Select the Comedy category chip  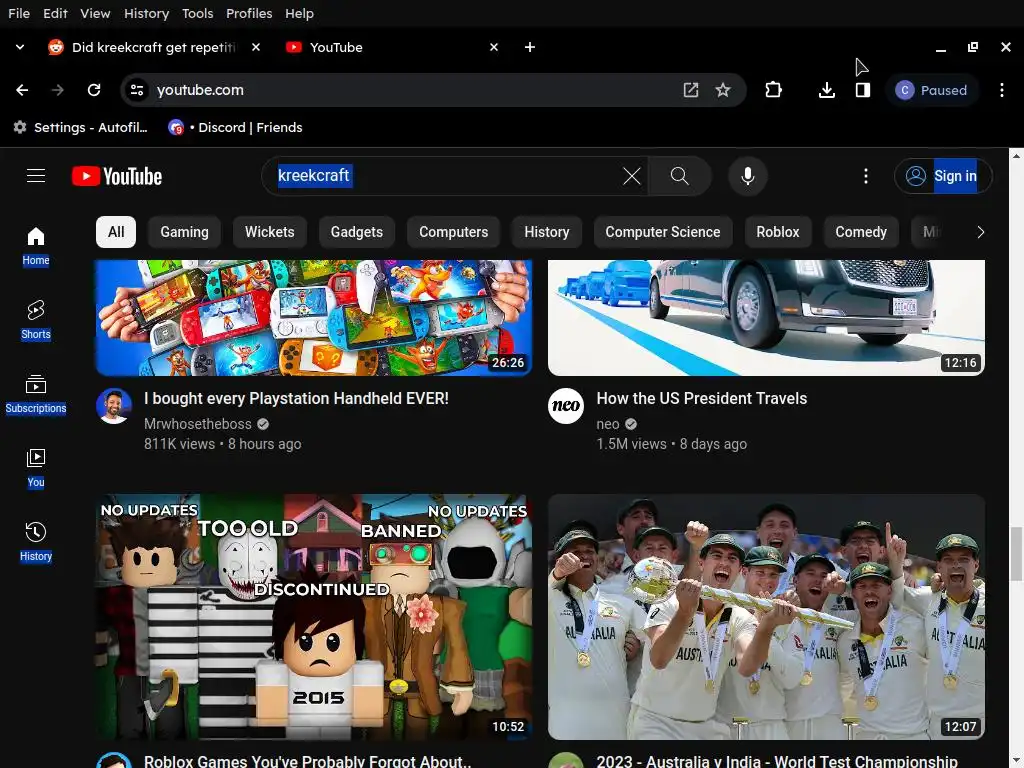861,232
